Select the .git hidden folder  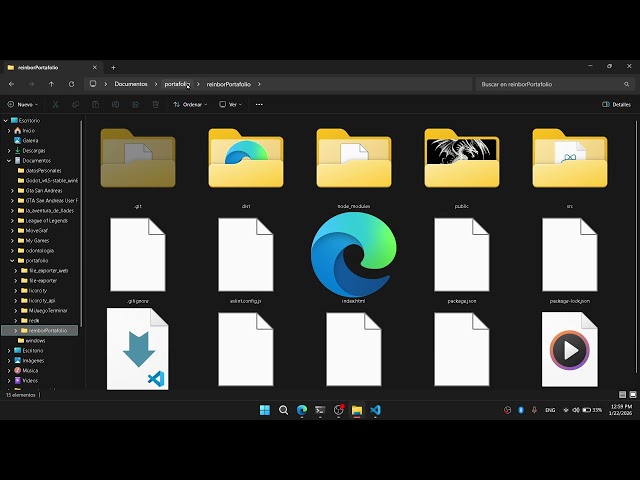click(138, 160)
